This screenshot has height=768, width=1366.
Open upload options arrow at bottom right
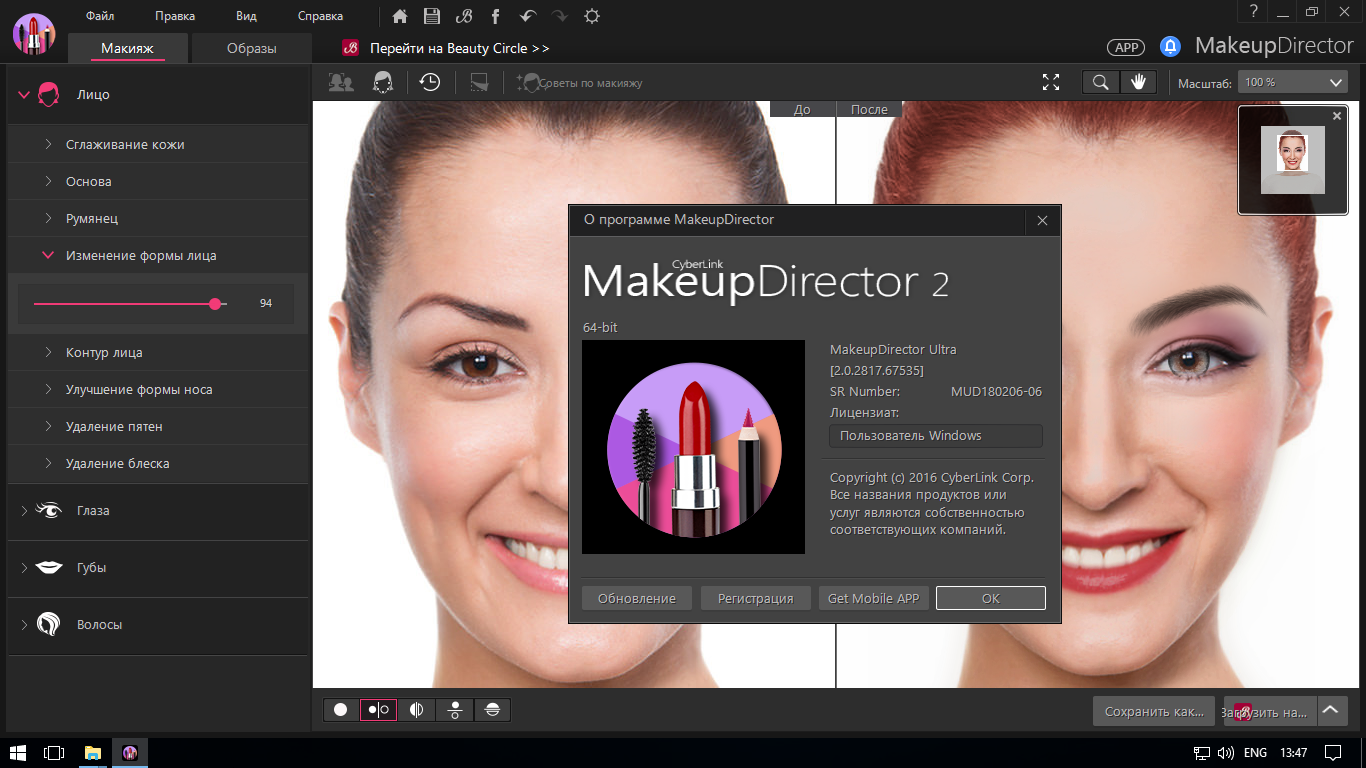[1330, 711]
